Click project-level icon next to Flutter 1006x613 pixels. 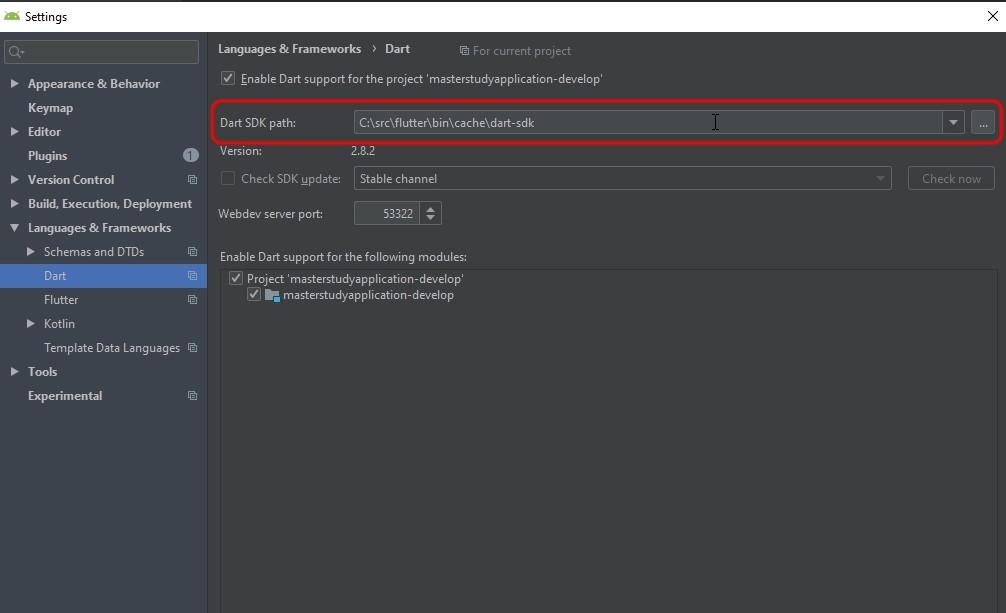(x=192, y=300)
